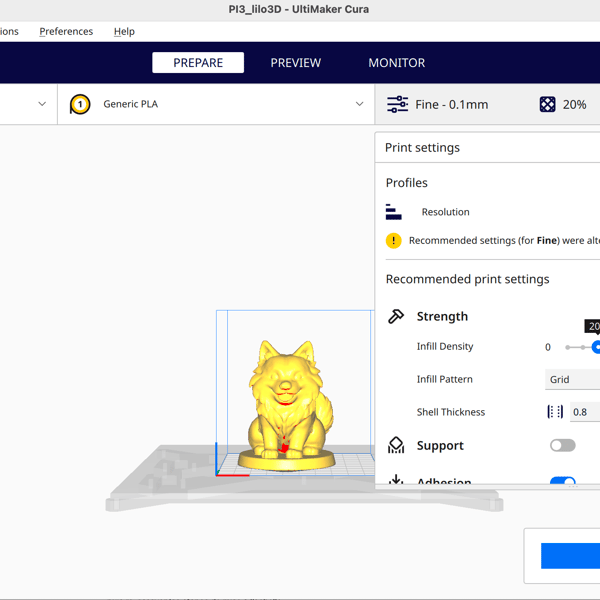
Task: Click the Infill Density slider handle
Action: (596, 347)
